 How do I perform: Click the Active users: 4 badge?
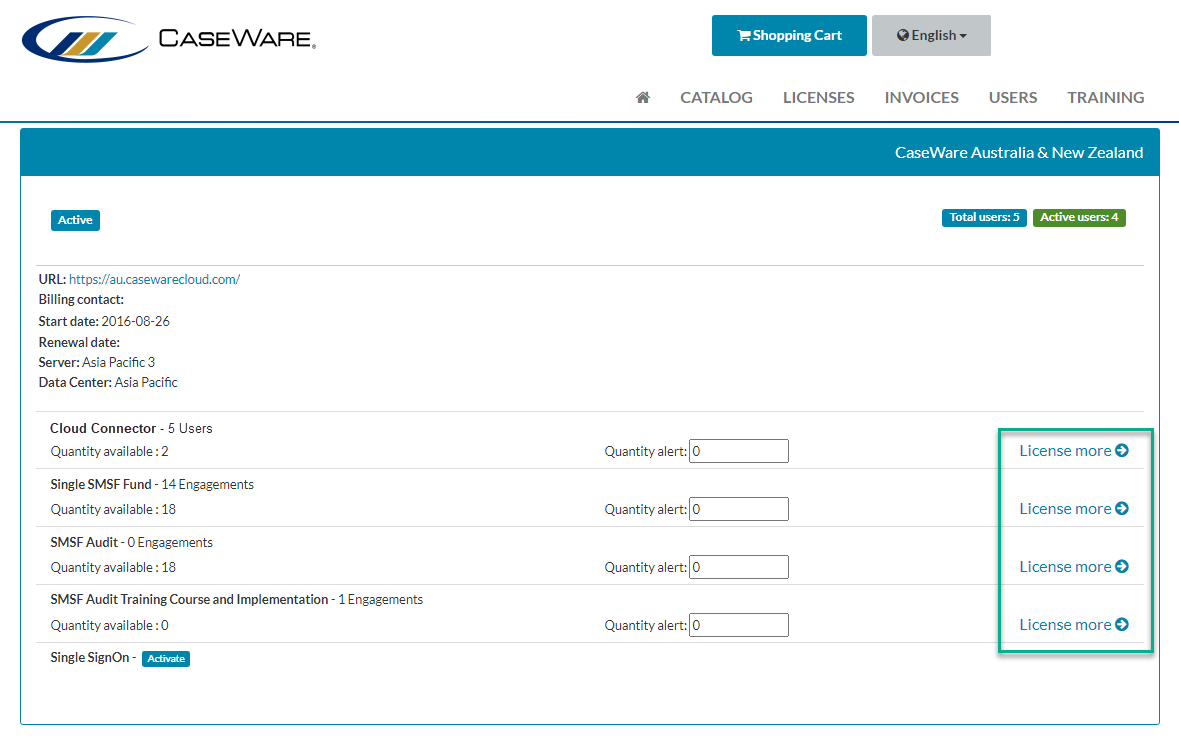1078,217
